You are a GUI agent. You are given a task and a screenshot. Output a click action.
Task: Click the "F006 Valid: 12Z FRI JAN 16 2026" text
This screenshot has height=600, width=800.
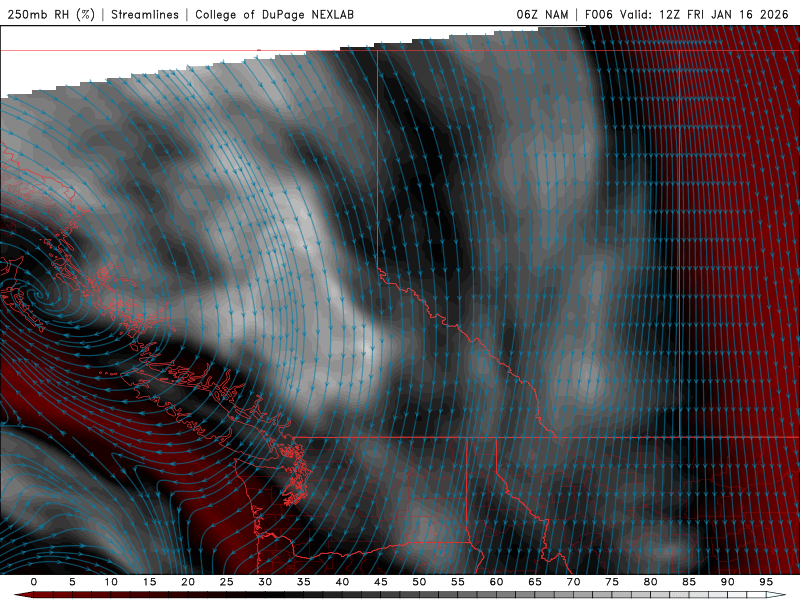687,14
